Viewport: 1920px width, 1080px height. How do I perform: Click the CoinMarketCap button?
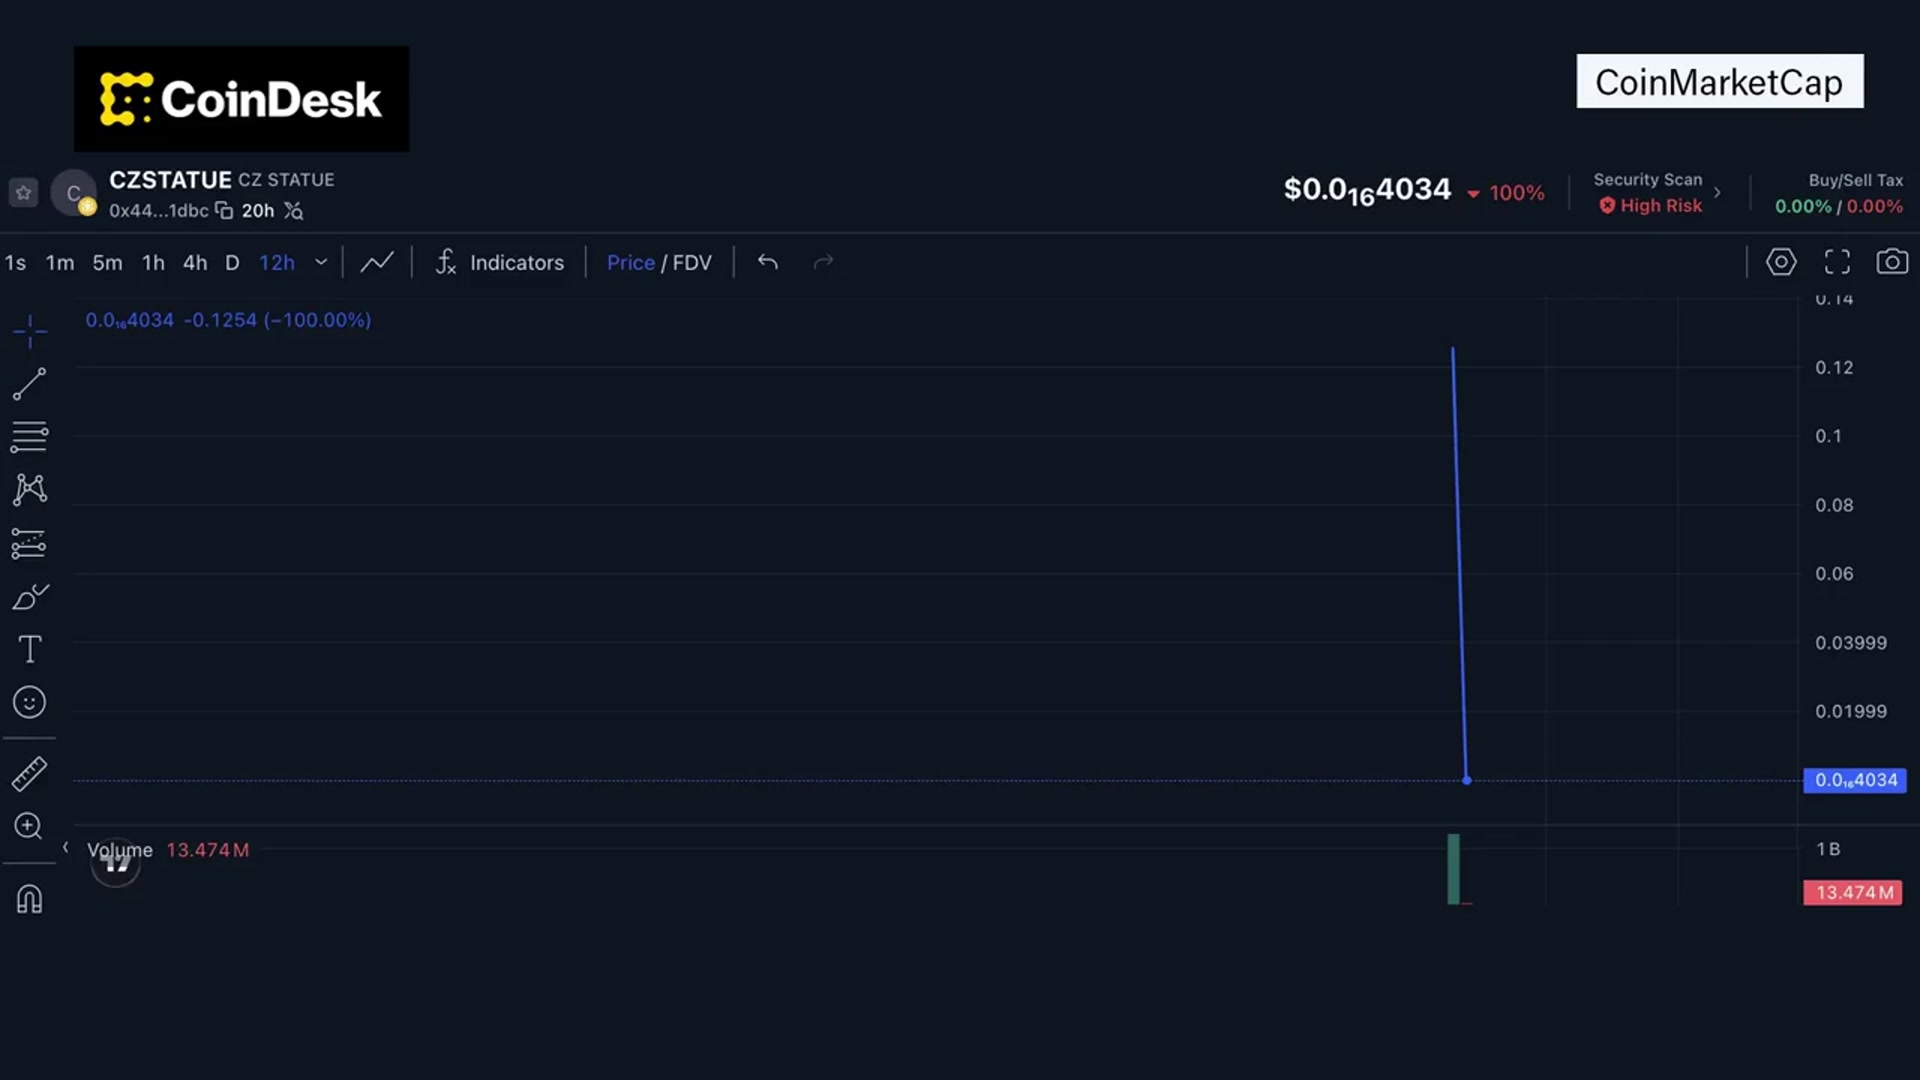(x=1719, y=81)
